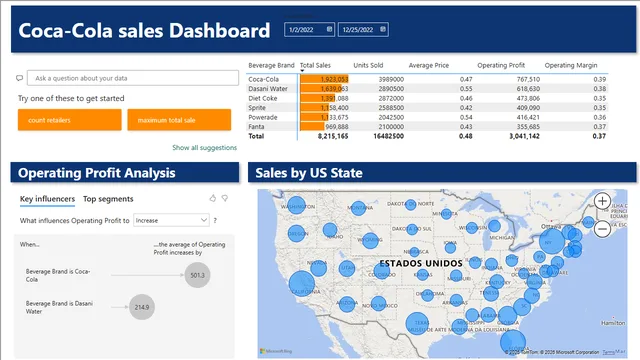Click the Wyoming bubble on the map

pos(370,240)
